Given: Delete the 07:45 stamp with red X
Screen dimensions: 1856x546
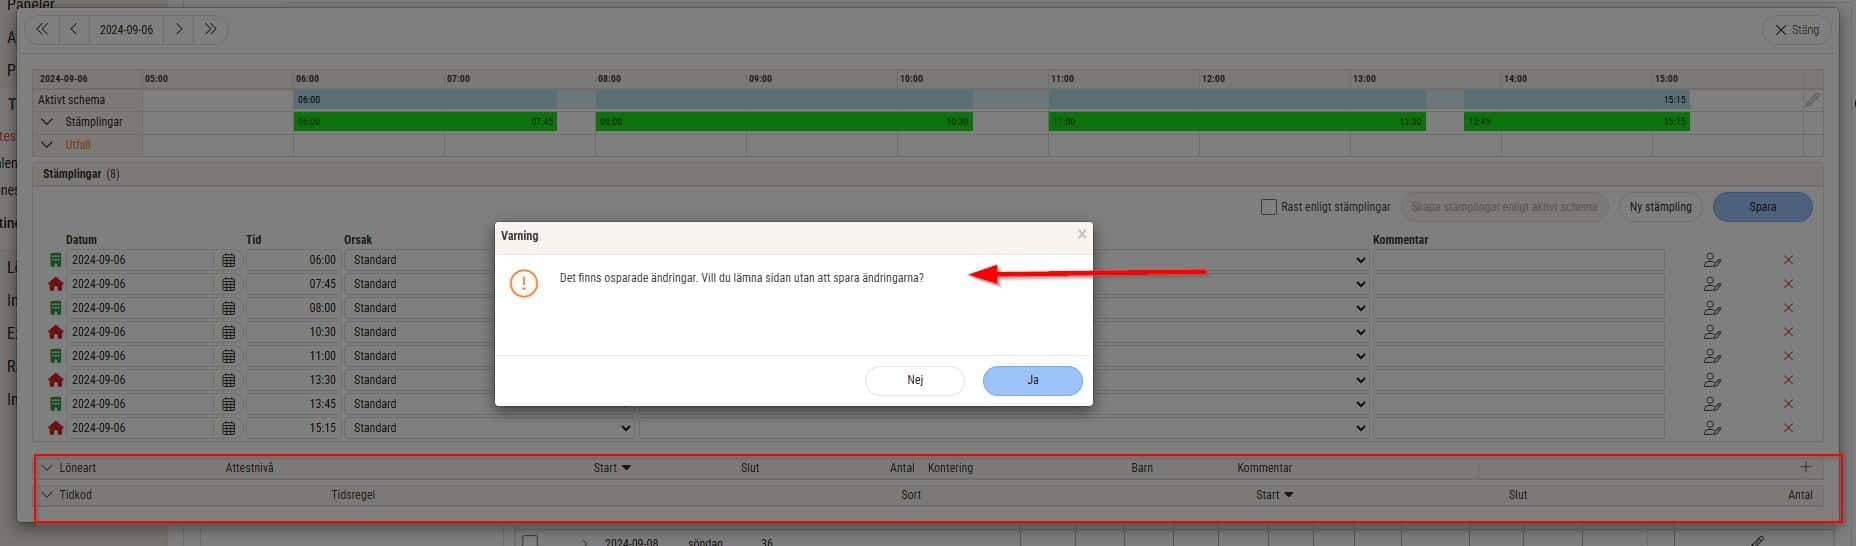Looking at the screenshot, I should pos(1788,284).
